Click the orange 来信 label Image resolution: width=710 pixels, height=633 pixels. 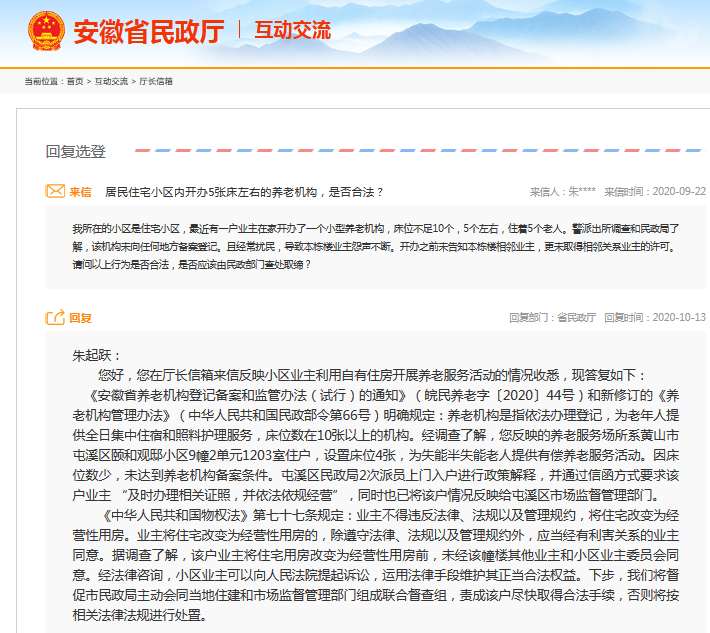pyautogui.click(x=81, y=192)
